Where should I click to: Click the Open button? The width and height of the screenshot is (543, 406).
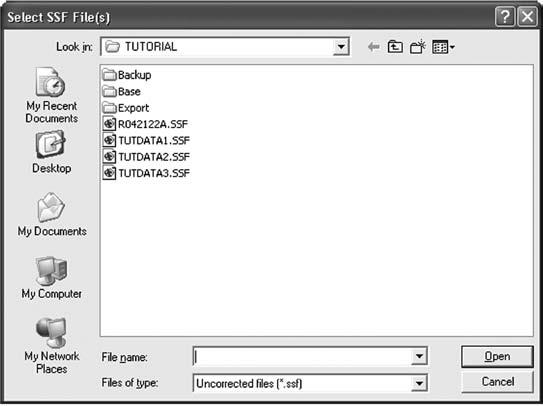[497, 356]
